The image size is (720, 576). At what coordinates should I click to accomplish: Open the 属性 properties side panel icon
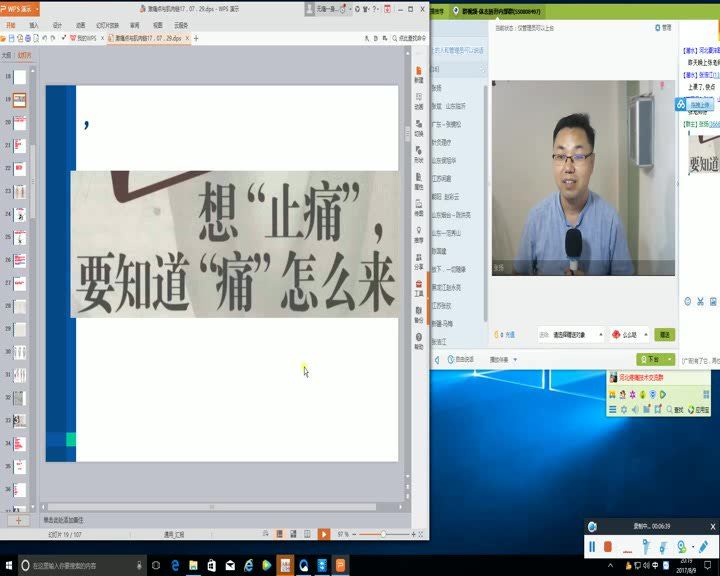(419, 181)
